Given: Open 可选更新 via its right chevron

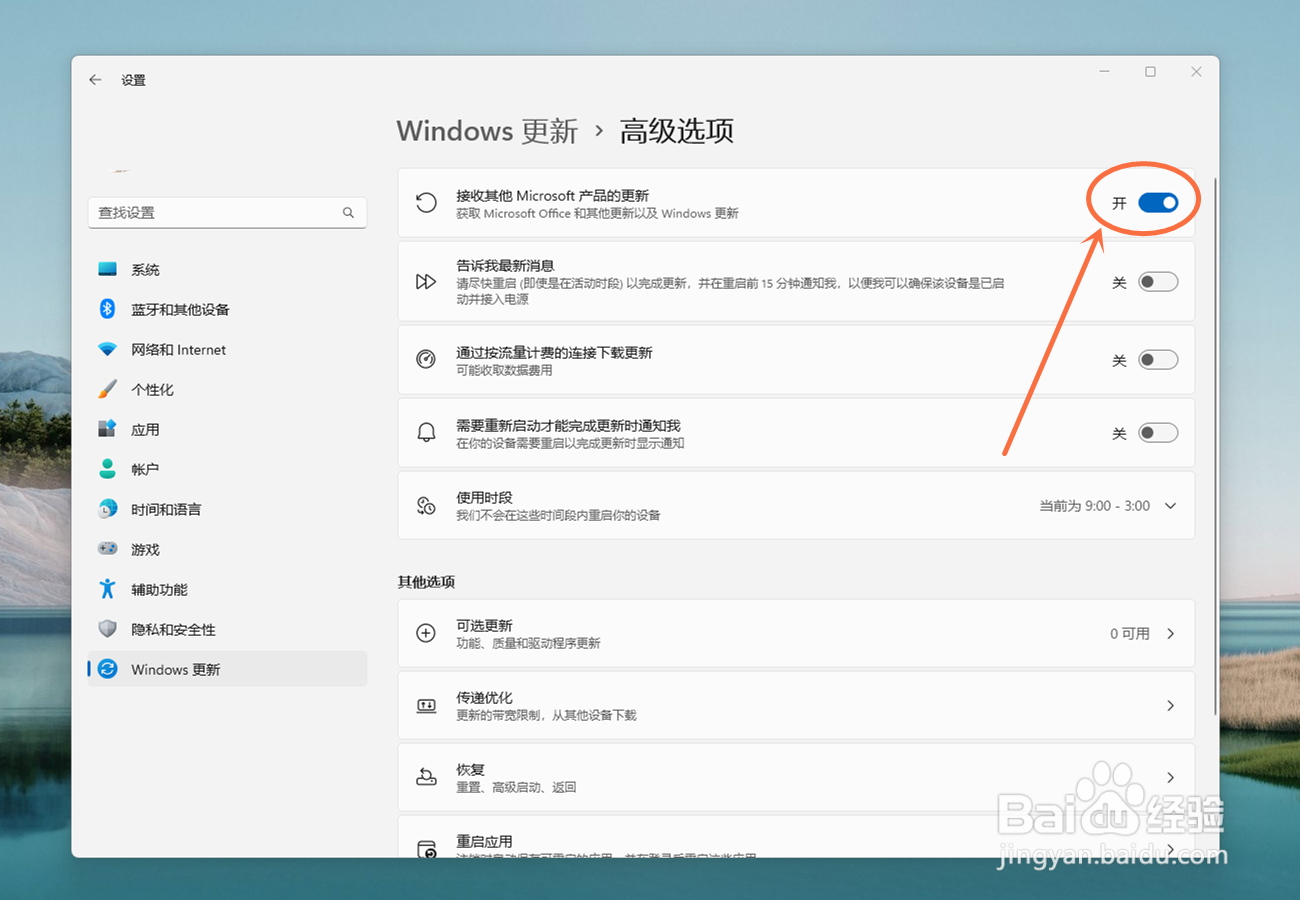Looking at the screenshot, I should [1171, 633].
